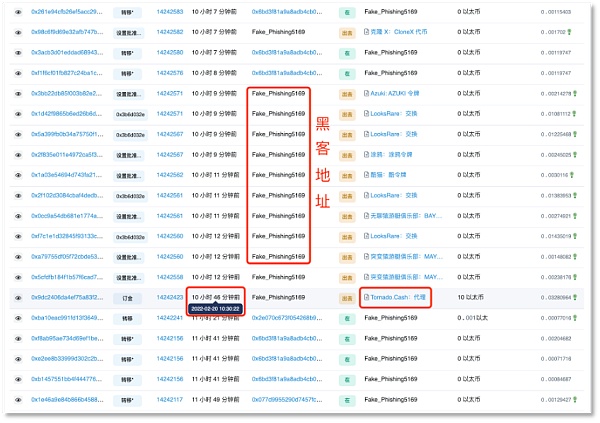Click the orange OUT badge in the Tornado Cash row
600x423 pixels.
[x=347, y=297]
